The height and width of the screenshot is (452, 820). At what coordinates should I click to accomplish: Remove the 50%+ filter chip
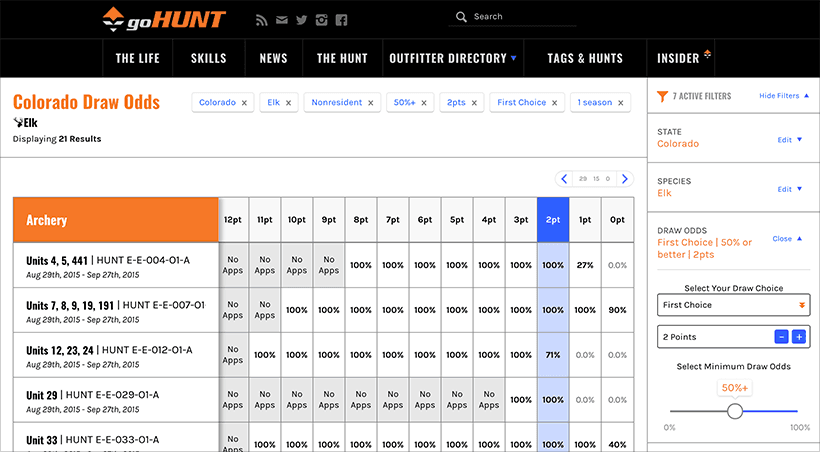[x=424, y=103]
